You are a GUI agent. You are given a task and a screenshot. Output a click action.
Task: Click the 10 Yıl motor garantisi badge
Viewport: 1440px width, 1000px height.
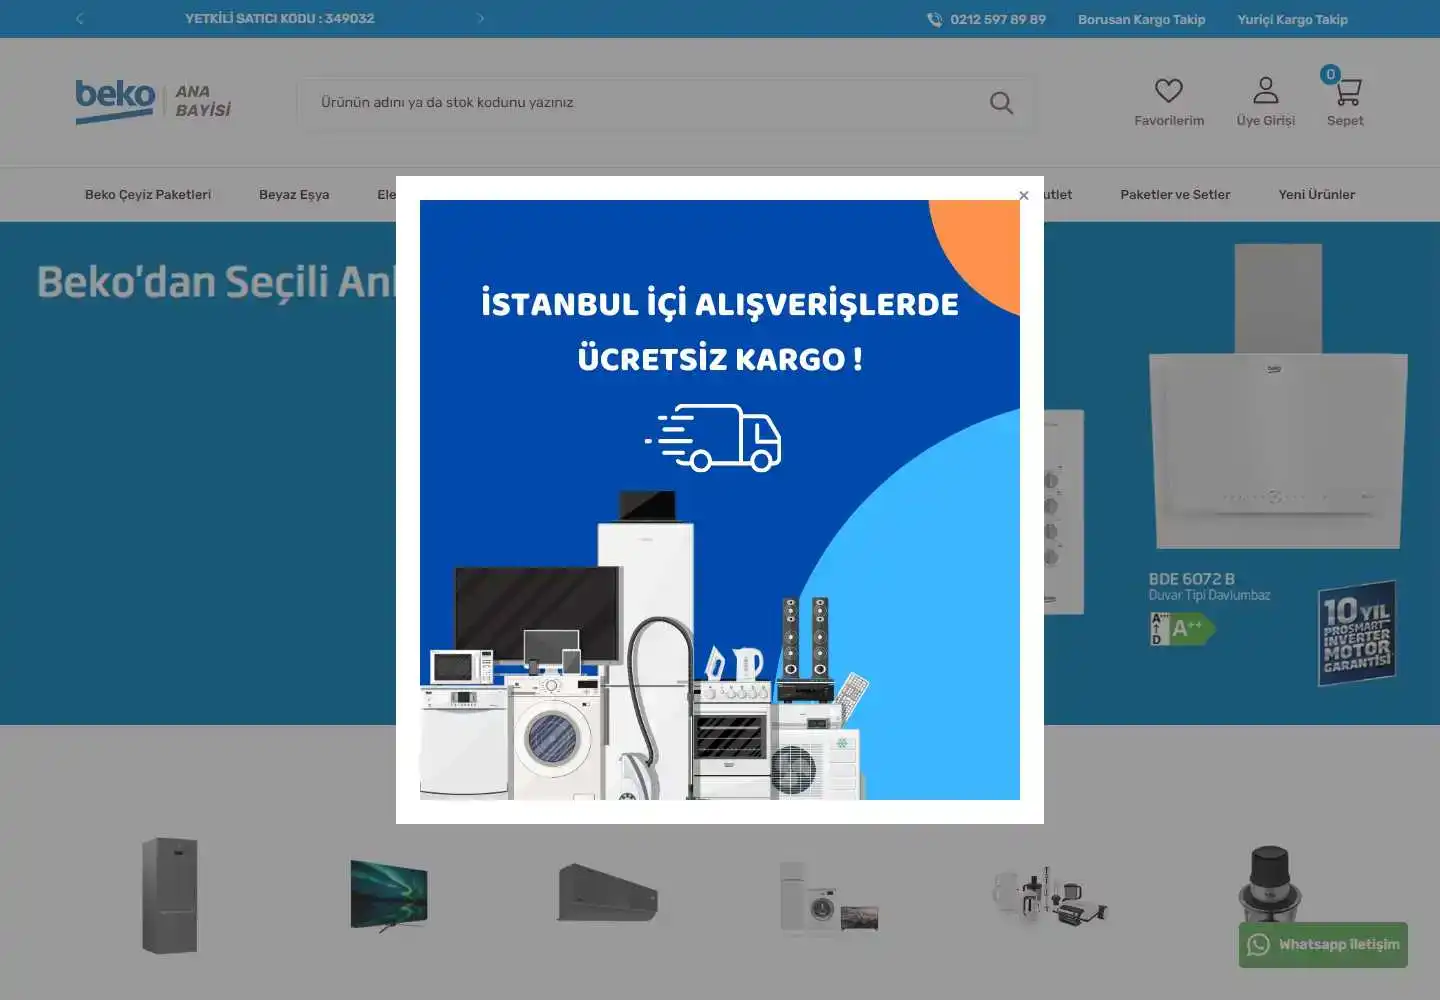pyautogui.click(x=1356, y=634)
